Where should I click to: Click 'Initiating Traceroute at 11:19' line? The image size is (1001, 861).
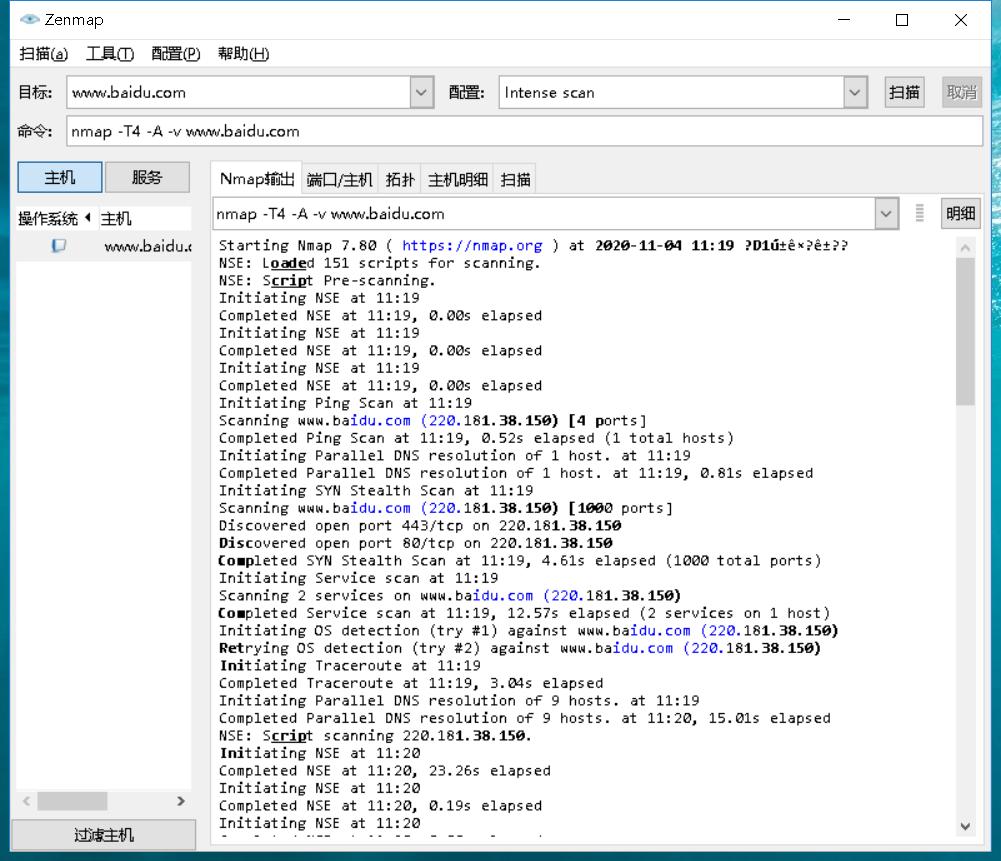[350, 666]
